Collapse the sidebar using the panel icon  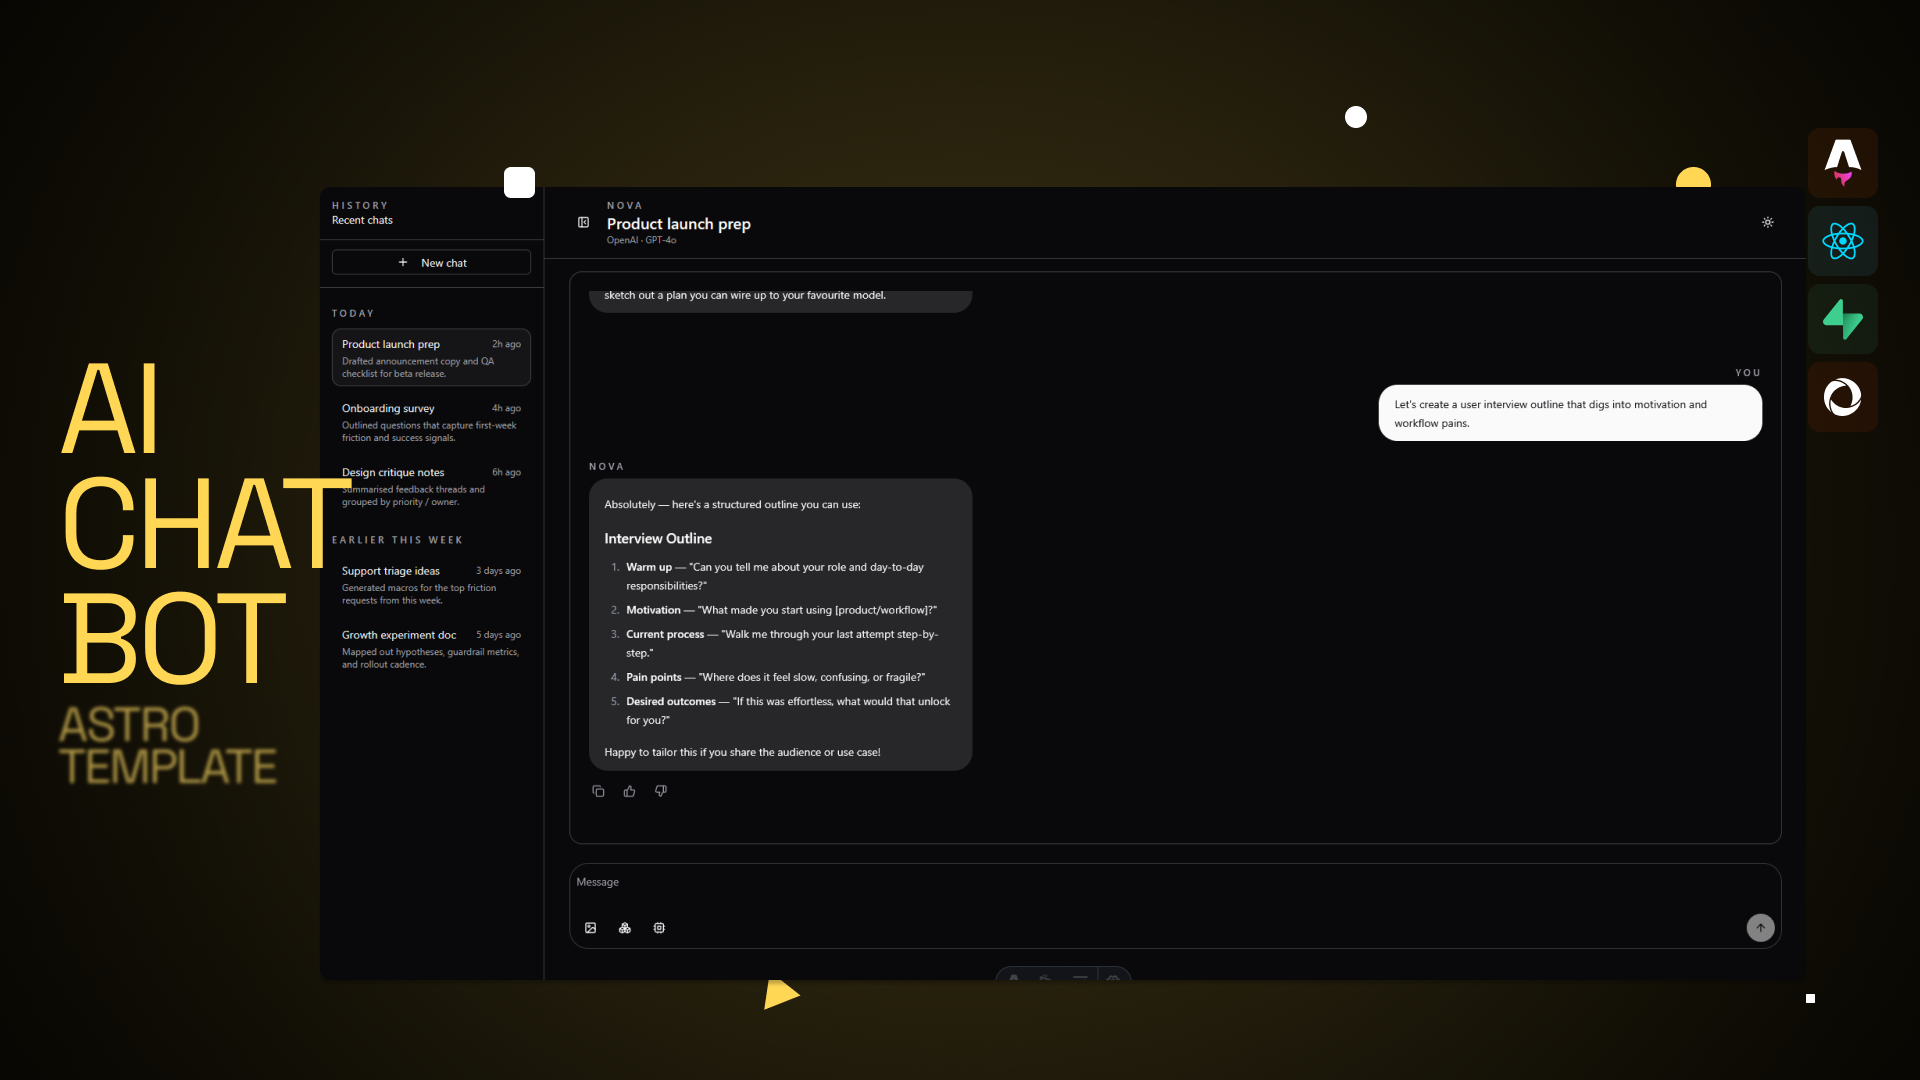click(x=583, y=222)
